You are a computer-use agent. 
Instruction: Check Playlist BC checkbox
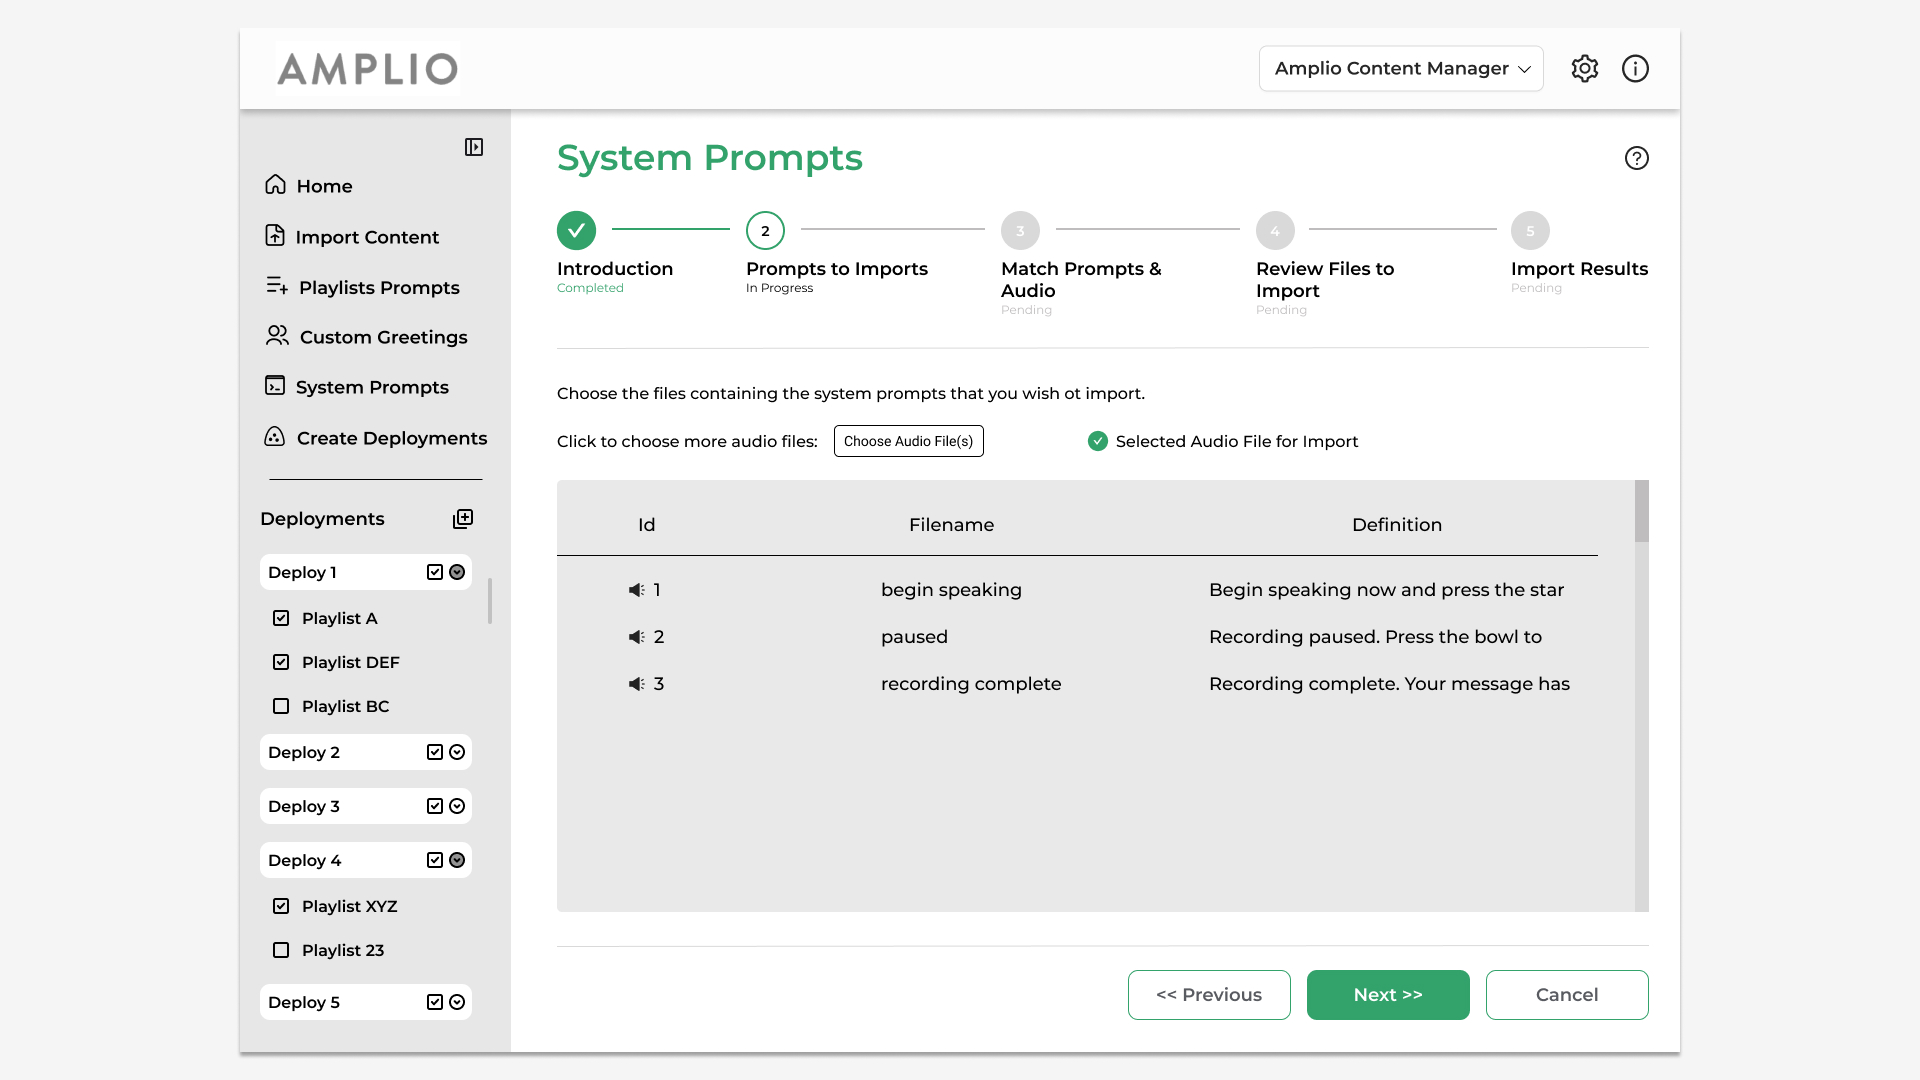[281, 706]
